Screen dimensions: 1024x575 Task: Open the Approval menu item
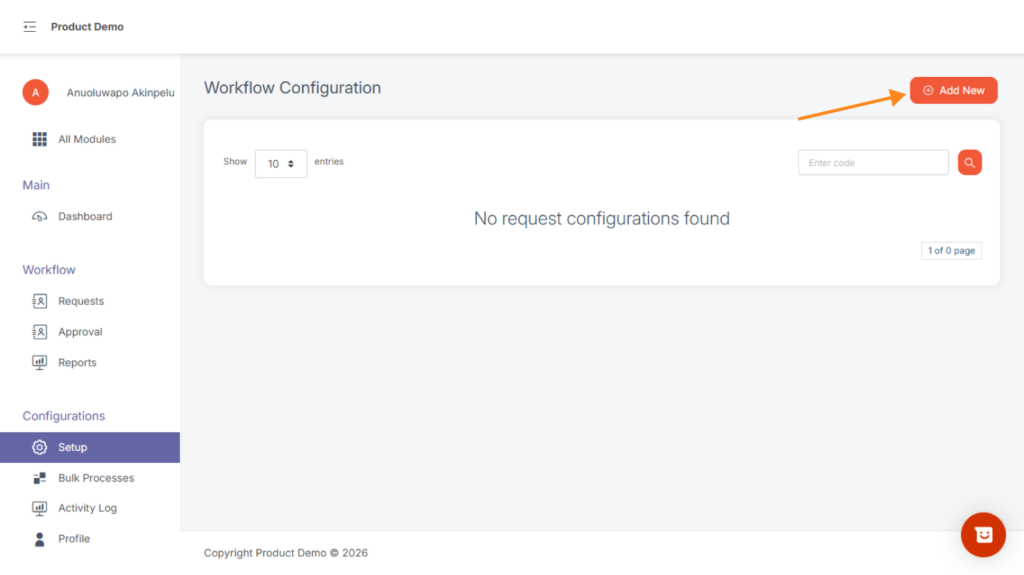pos(80,332)
